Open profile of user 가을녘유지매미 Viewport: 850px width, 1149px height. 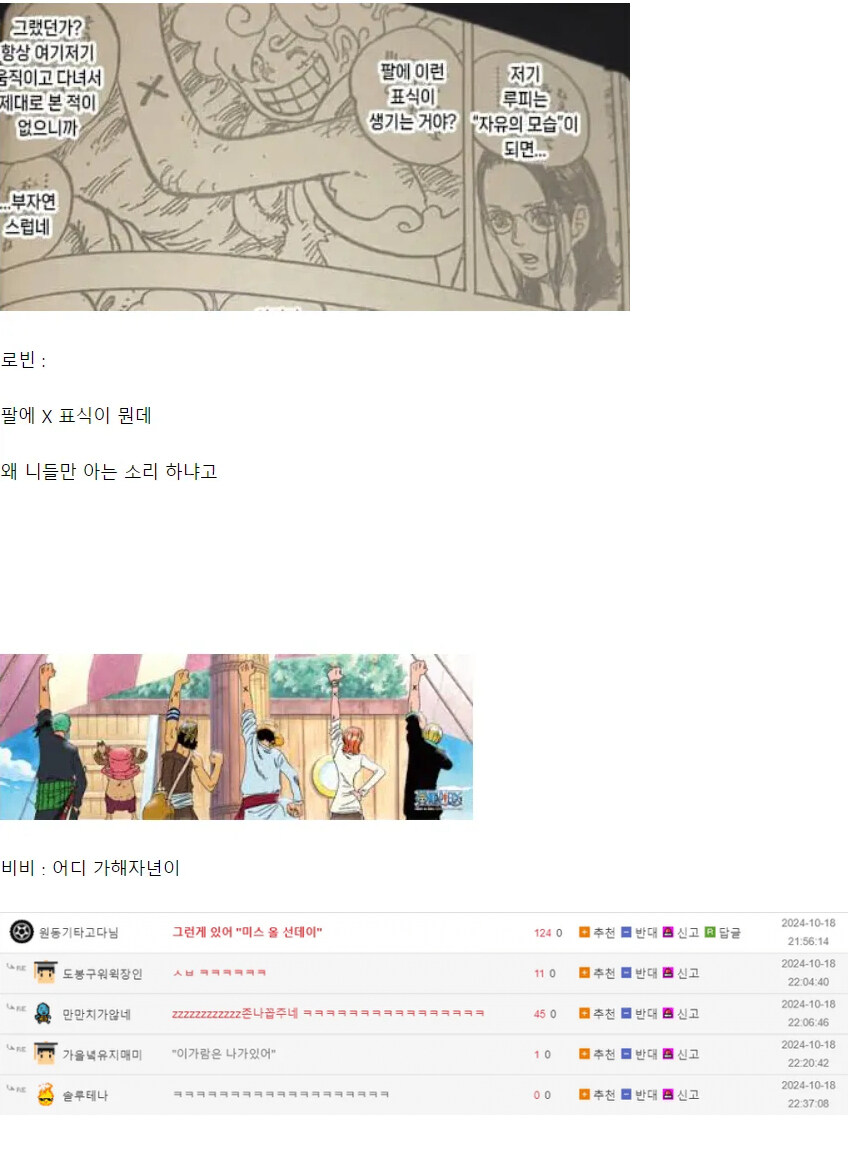point(102,1054)
